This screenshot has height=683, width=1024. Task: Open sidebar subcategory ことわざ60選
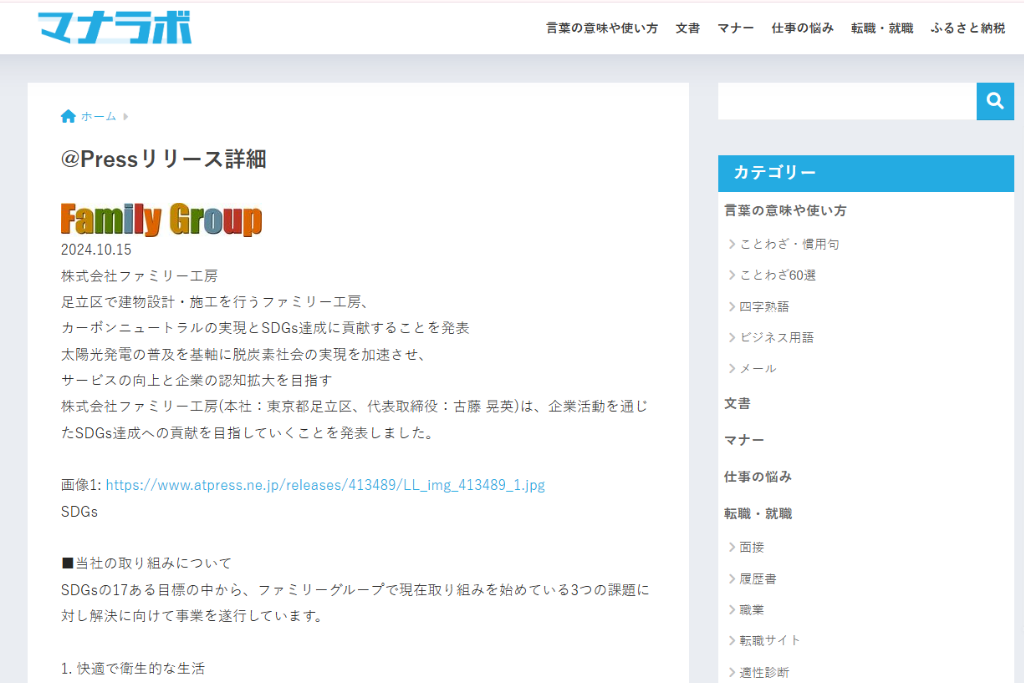(777, 276)
